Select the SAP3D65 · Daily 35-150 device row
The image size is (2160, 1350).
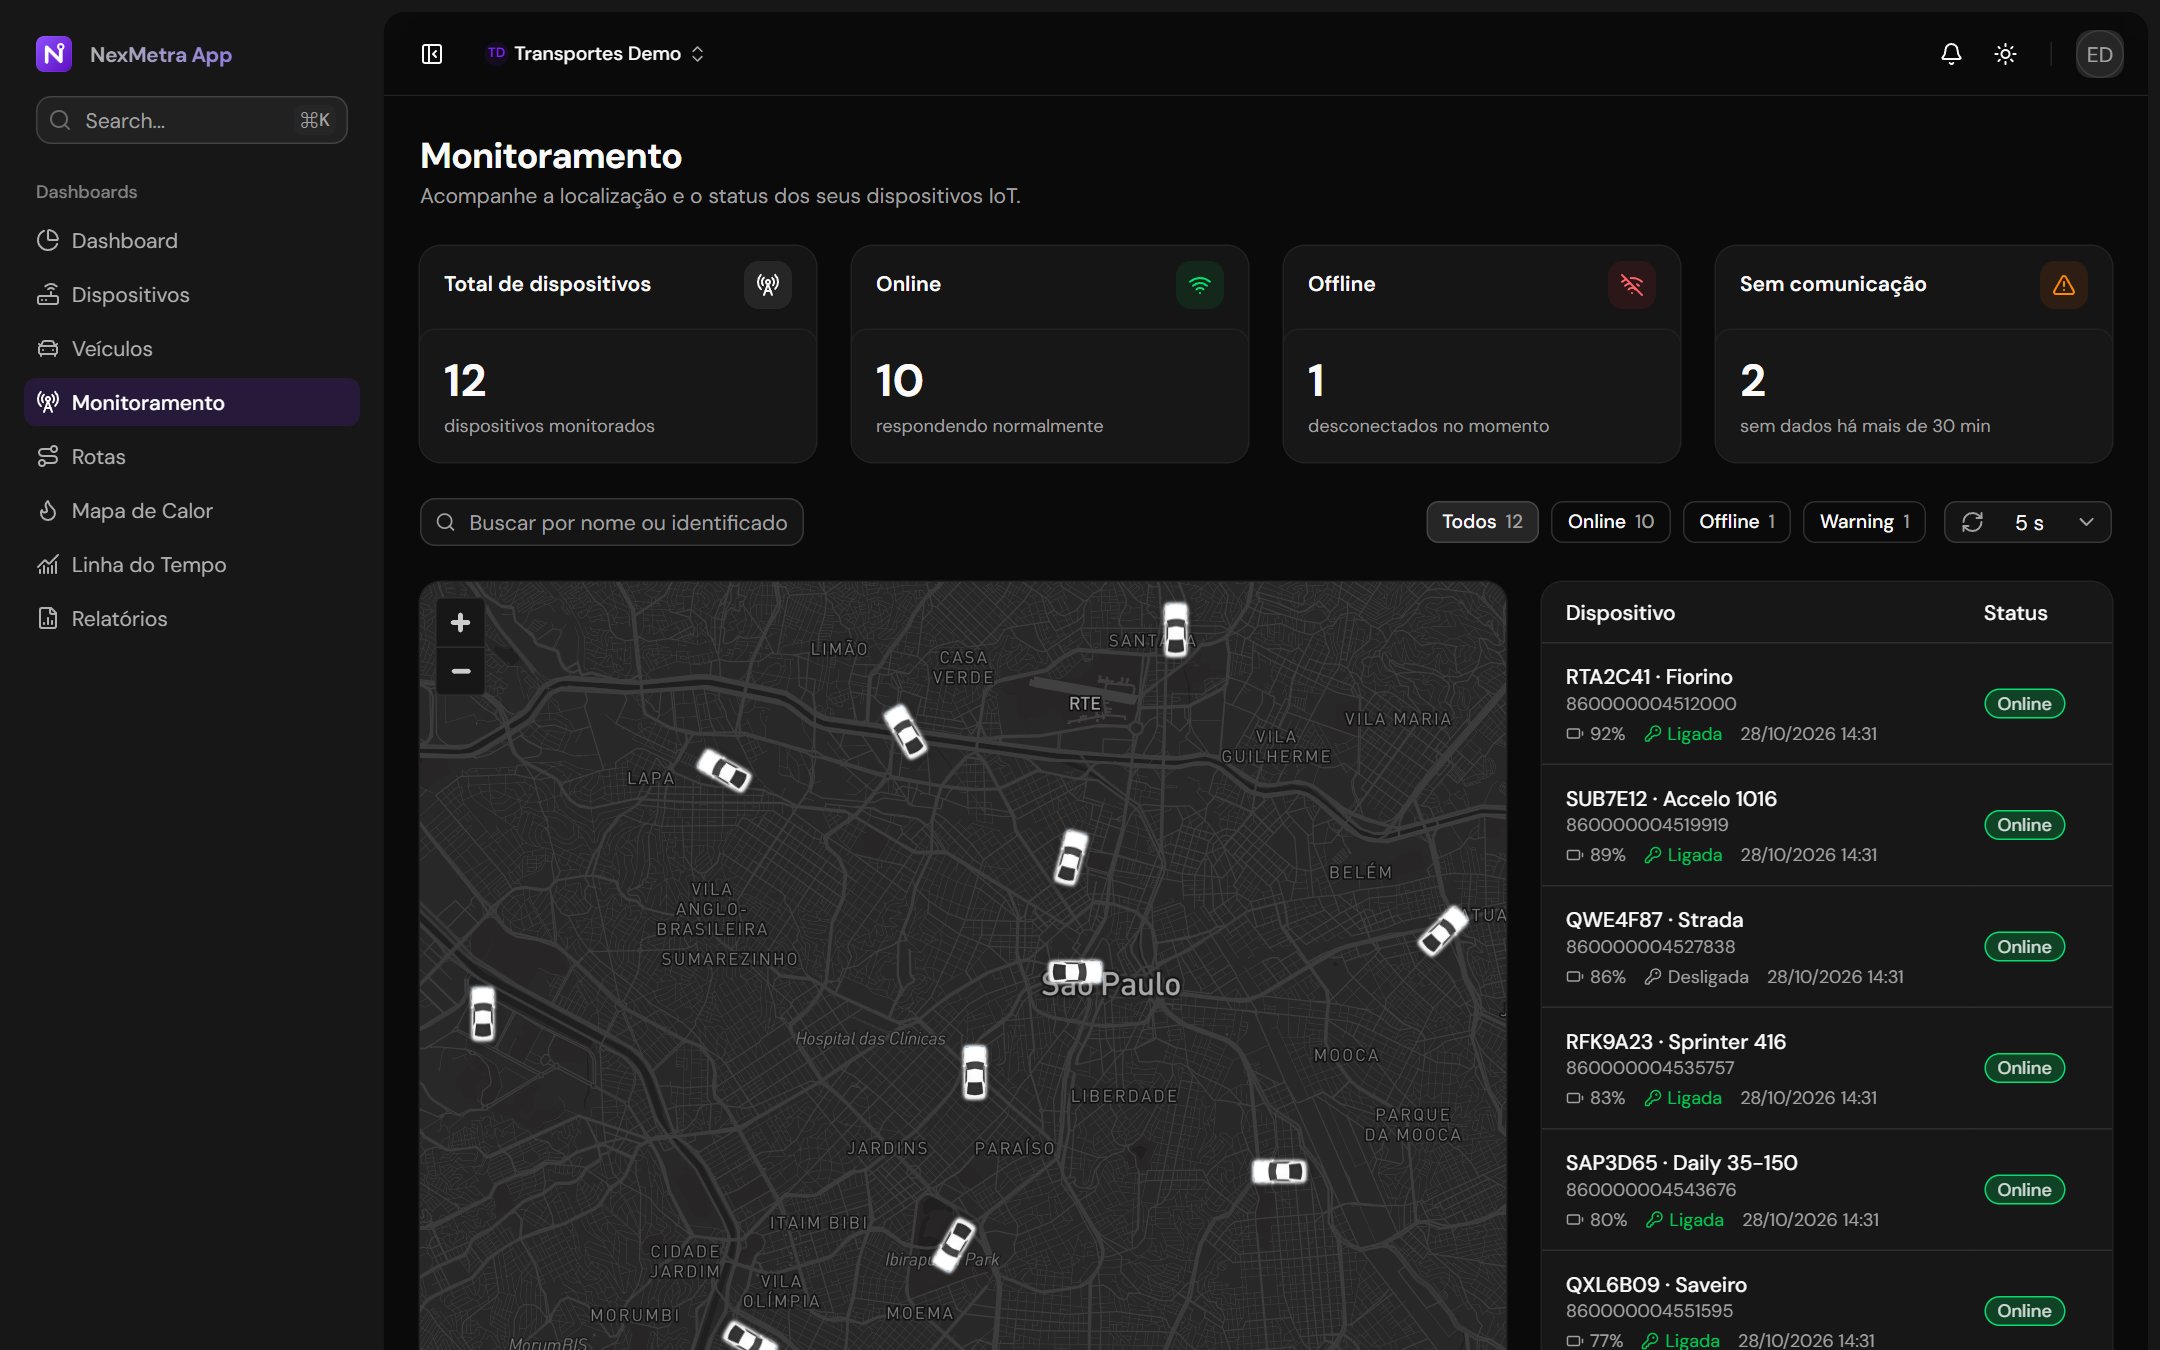[1826, 1190]
